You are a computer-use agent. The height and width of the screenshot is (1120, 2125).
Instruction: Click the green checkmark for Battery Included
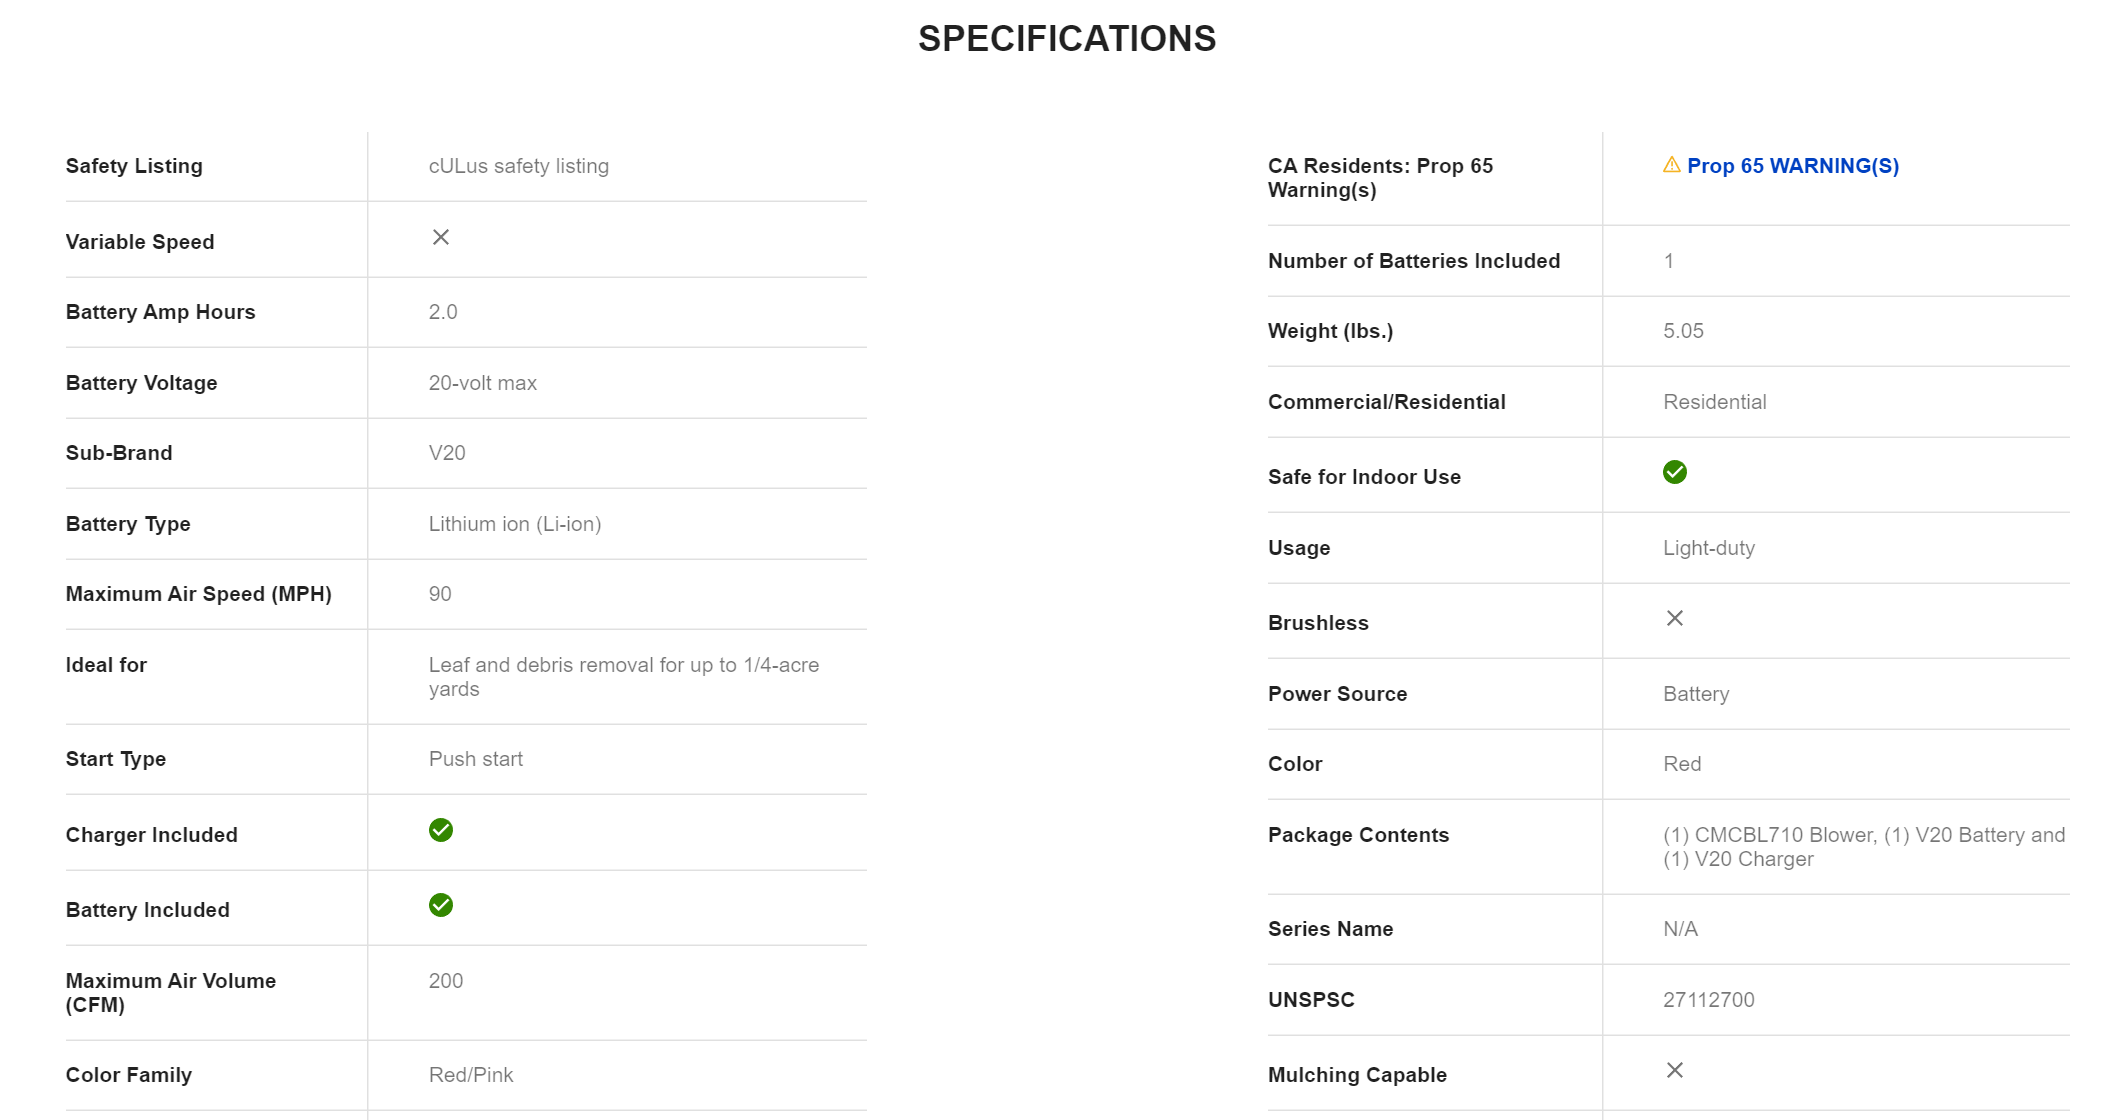(x=440, y=905)
